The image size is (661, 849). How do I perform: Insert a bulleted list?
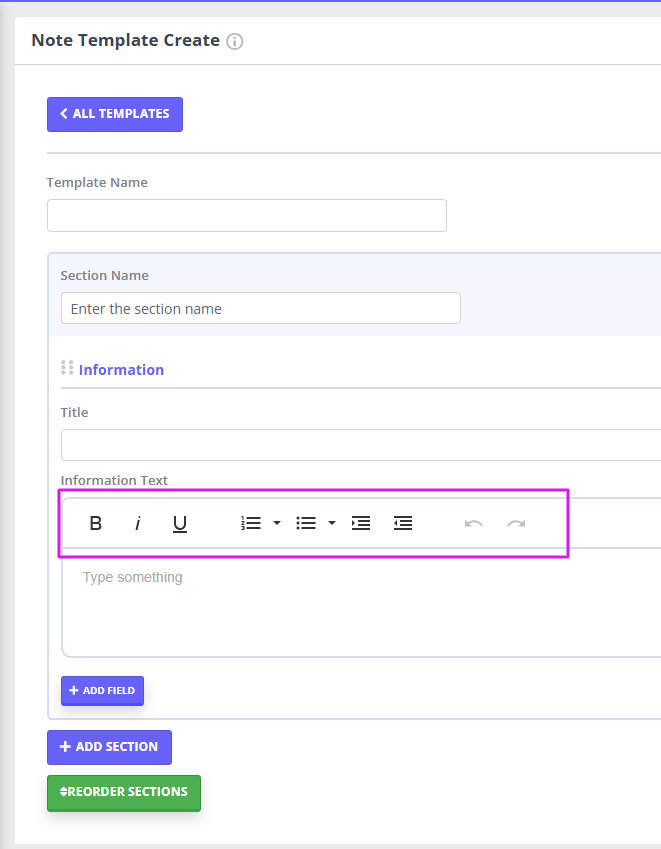pyautogui.click(x=306, y=523)
